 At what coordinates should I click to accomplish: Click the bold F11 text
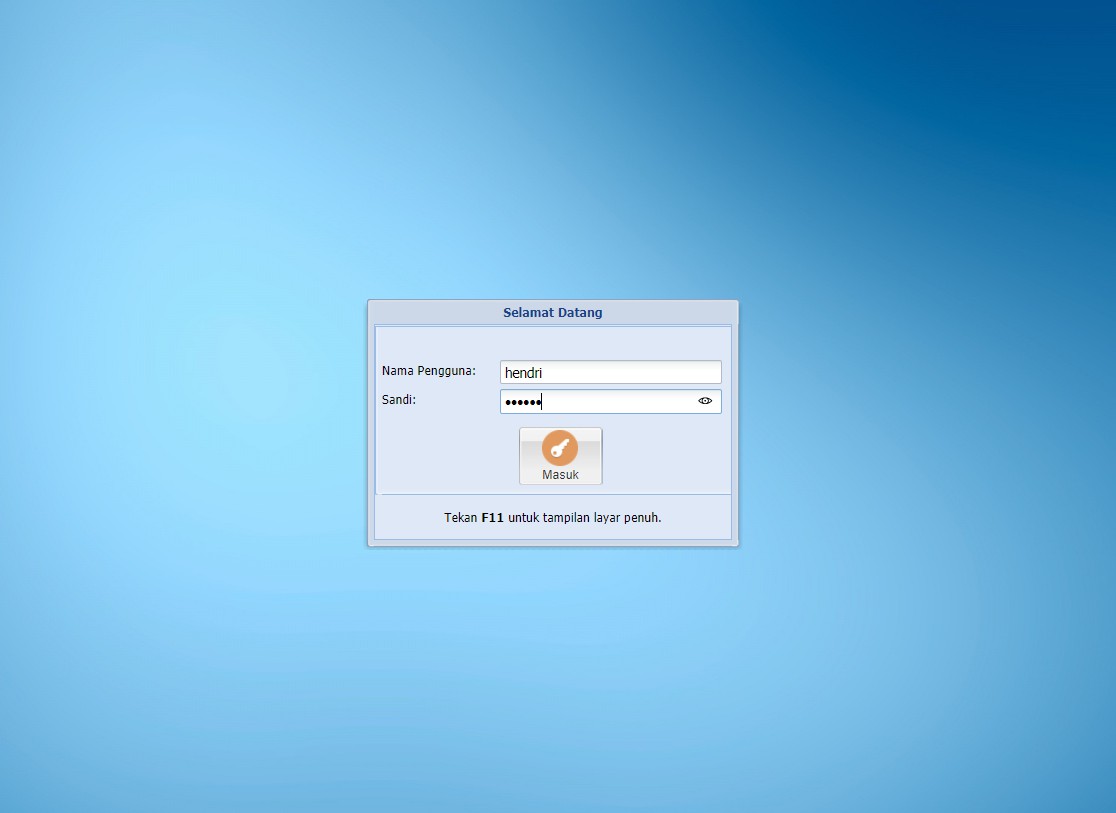pyautogui.click(x=492, y=518)
